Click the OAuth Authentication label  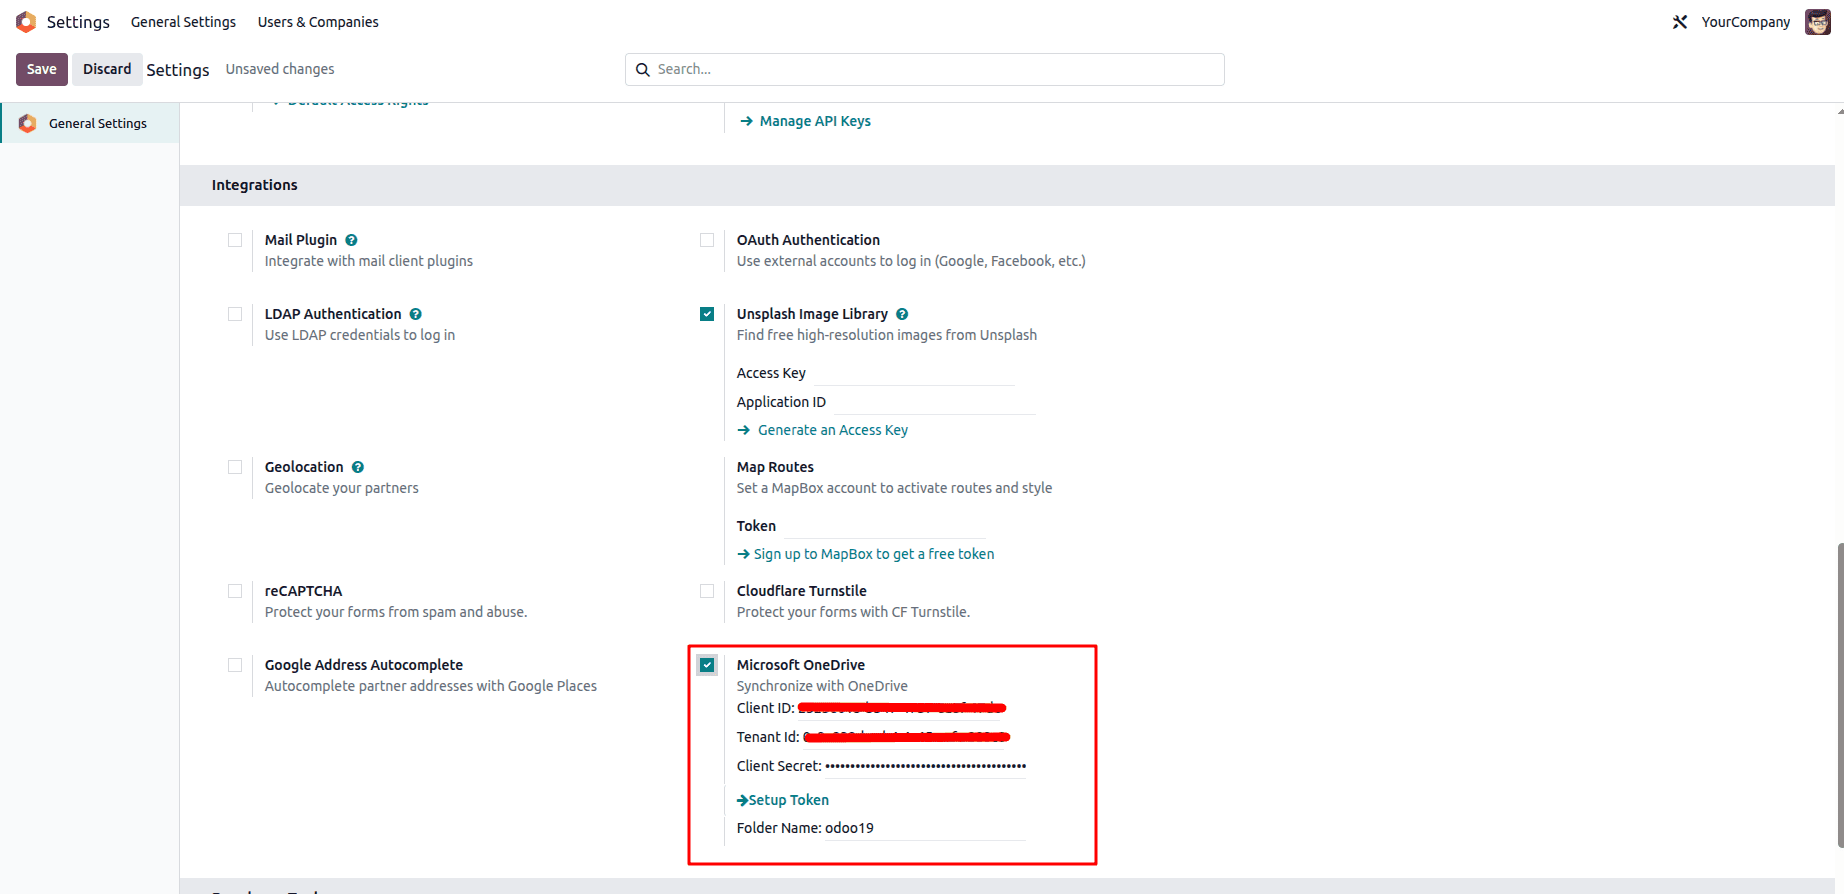click(808, 240)
